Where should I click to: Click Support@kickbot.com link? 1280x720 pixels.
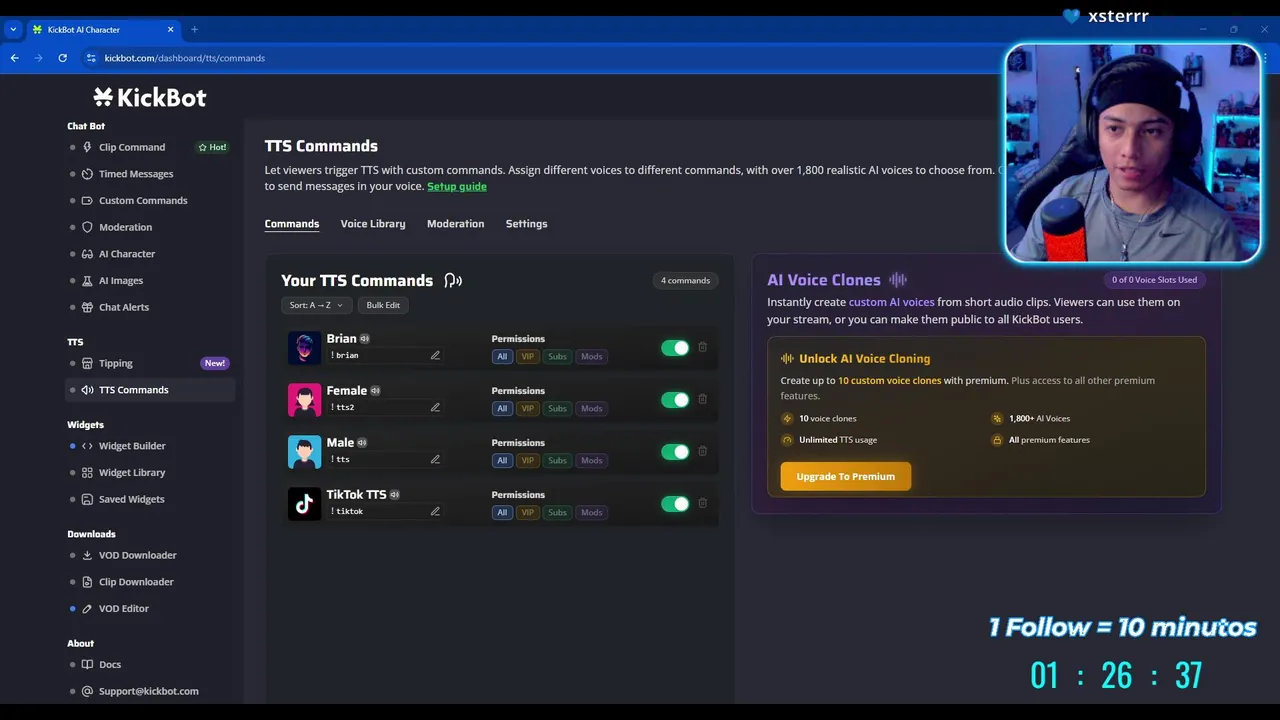[149, 691]
